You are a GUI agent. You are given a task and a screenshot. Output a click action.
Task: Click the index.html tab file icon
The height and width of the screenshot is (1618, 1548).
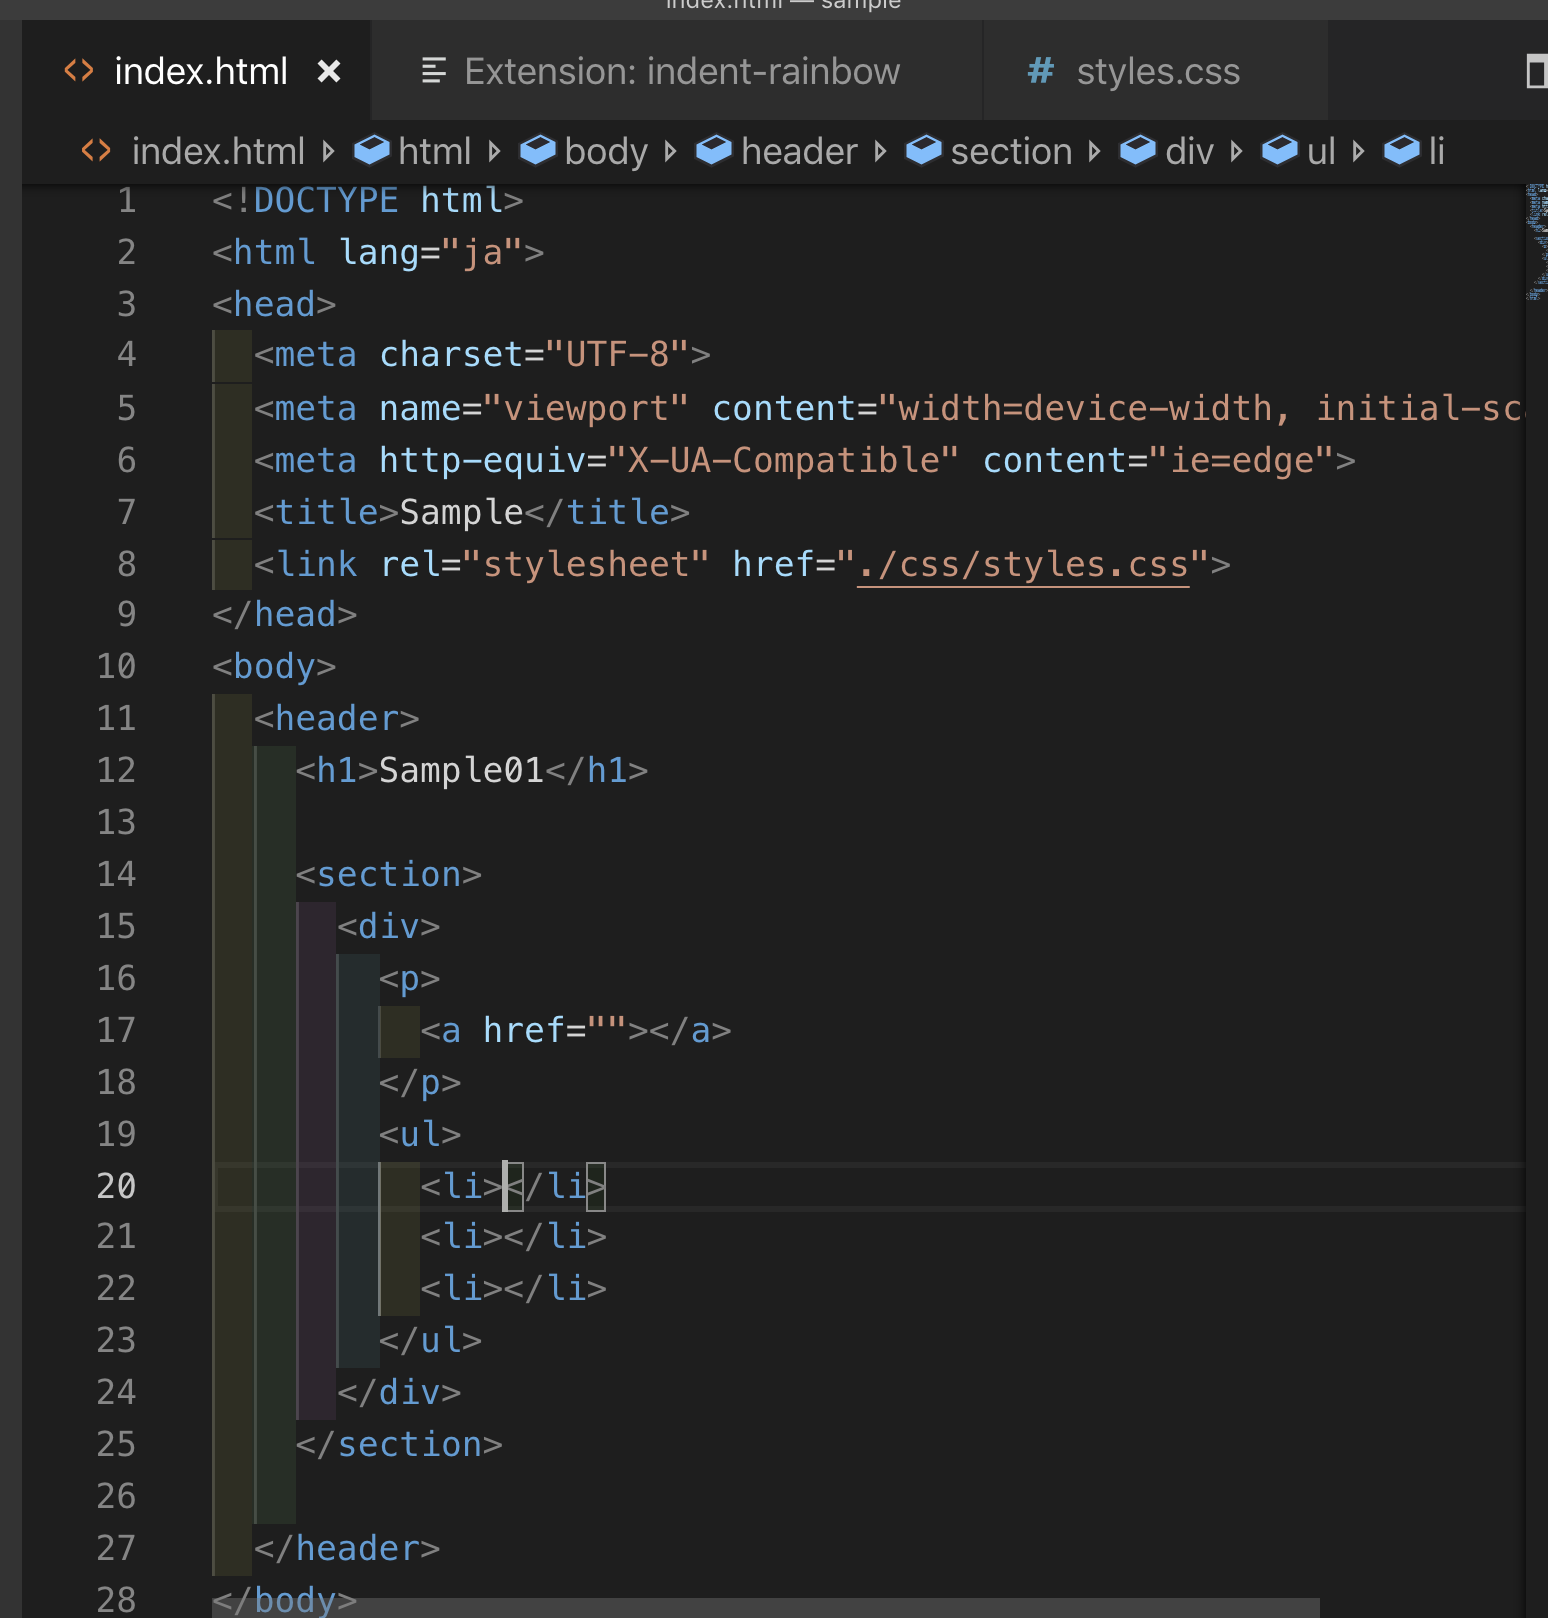click(x=79, y=71)
